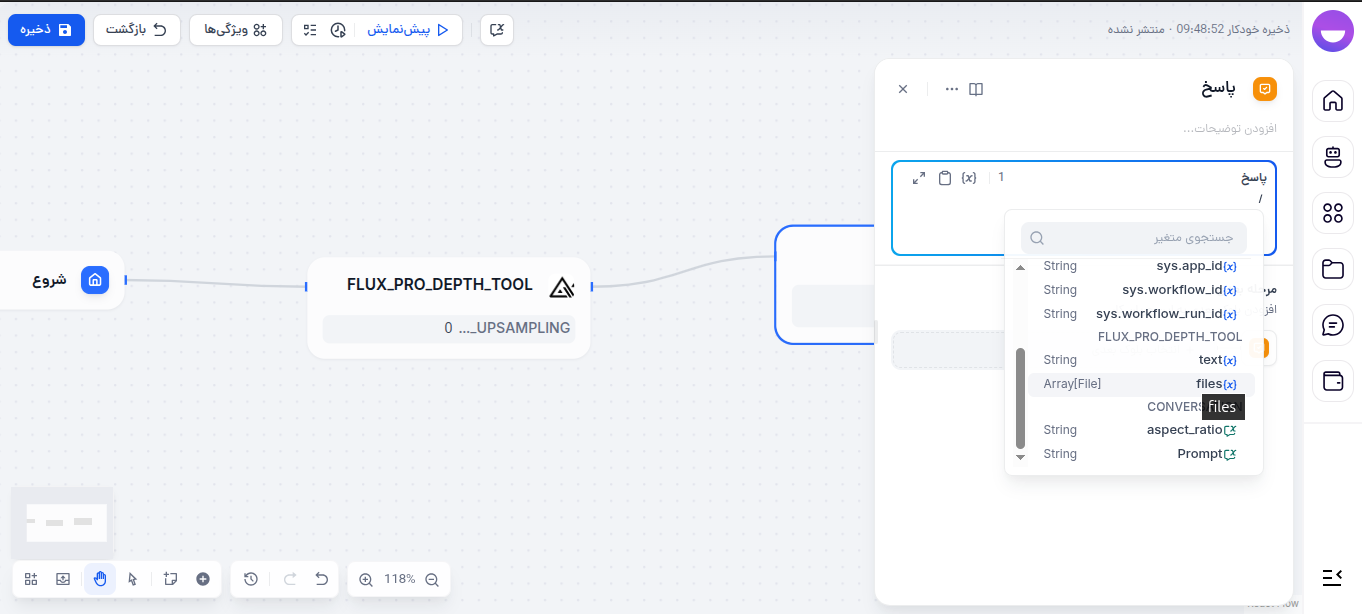The width and height of the screenshot is (1362, 614).
Task: Click the change history clock icon
Action: (251, 579)
